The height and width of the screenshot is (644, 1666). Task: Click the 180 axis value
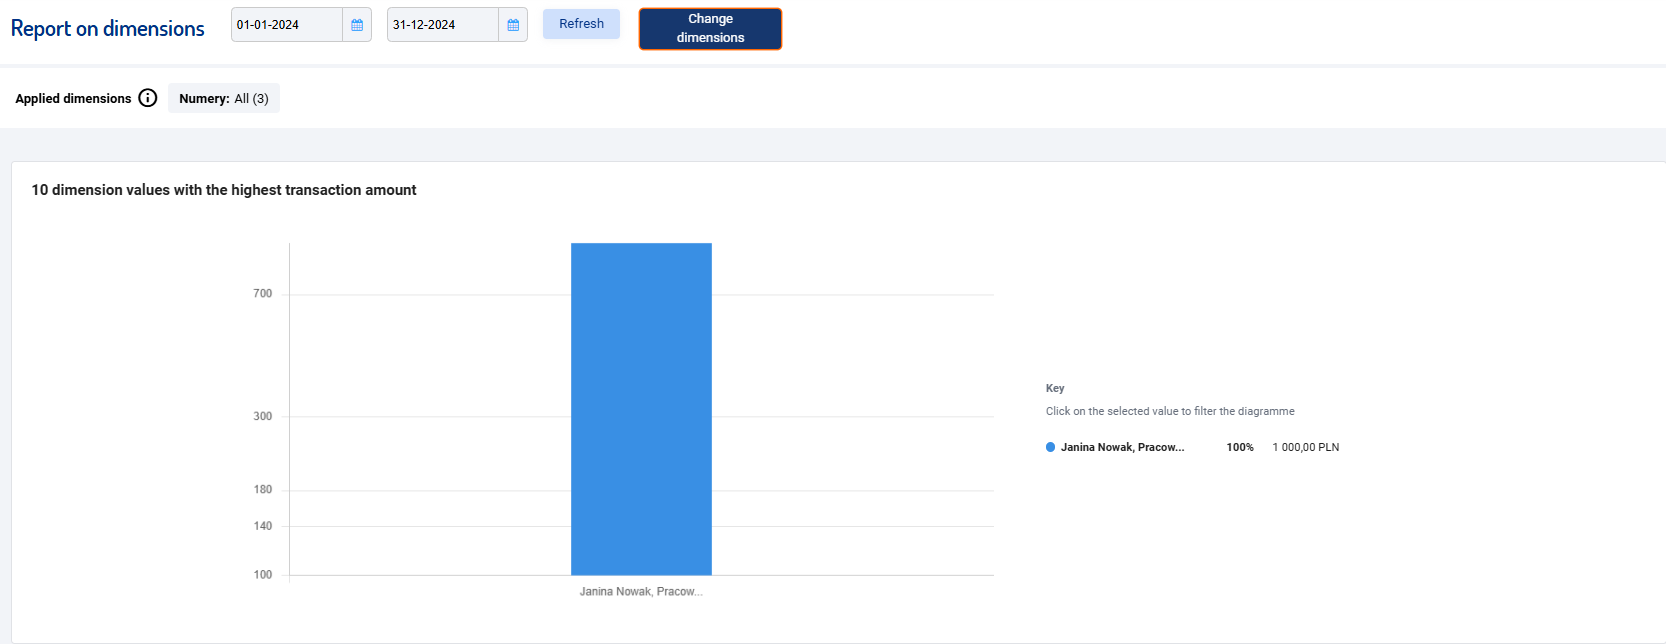[263, 490]
